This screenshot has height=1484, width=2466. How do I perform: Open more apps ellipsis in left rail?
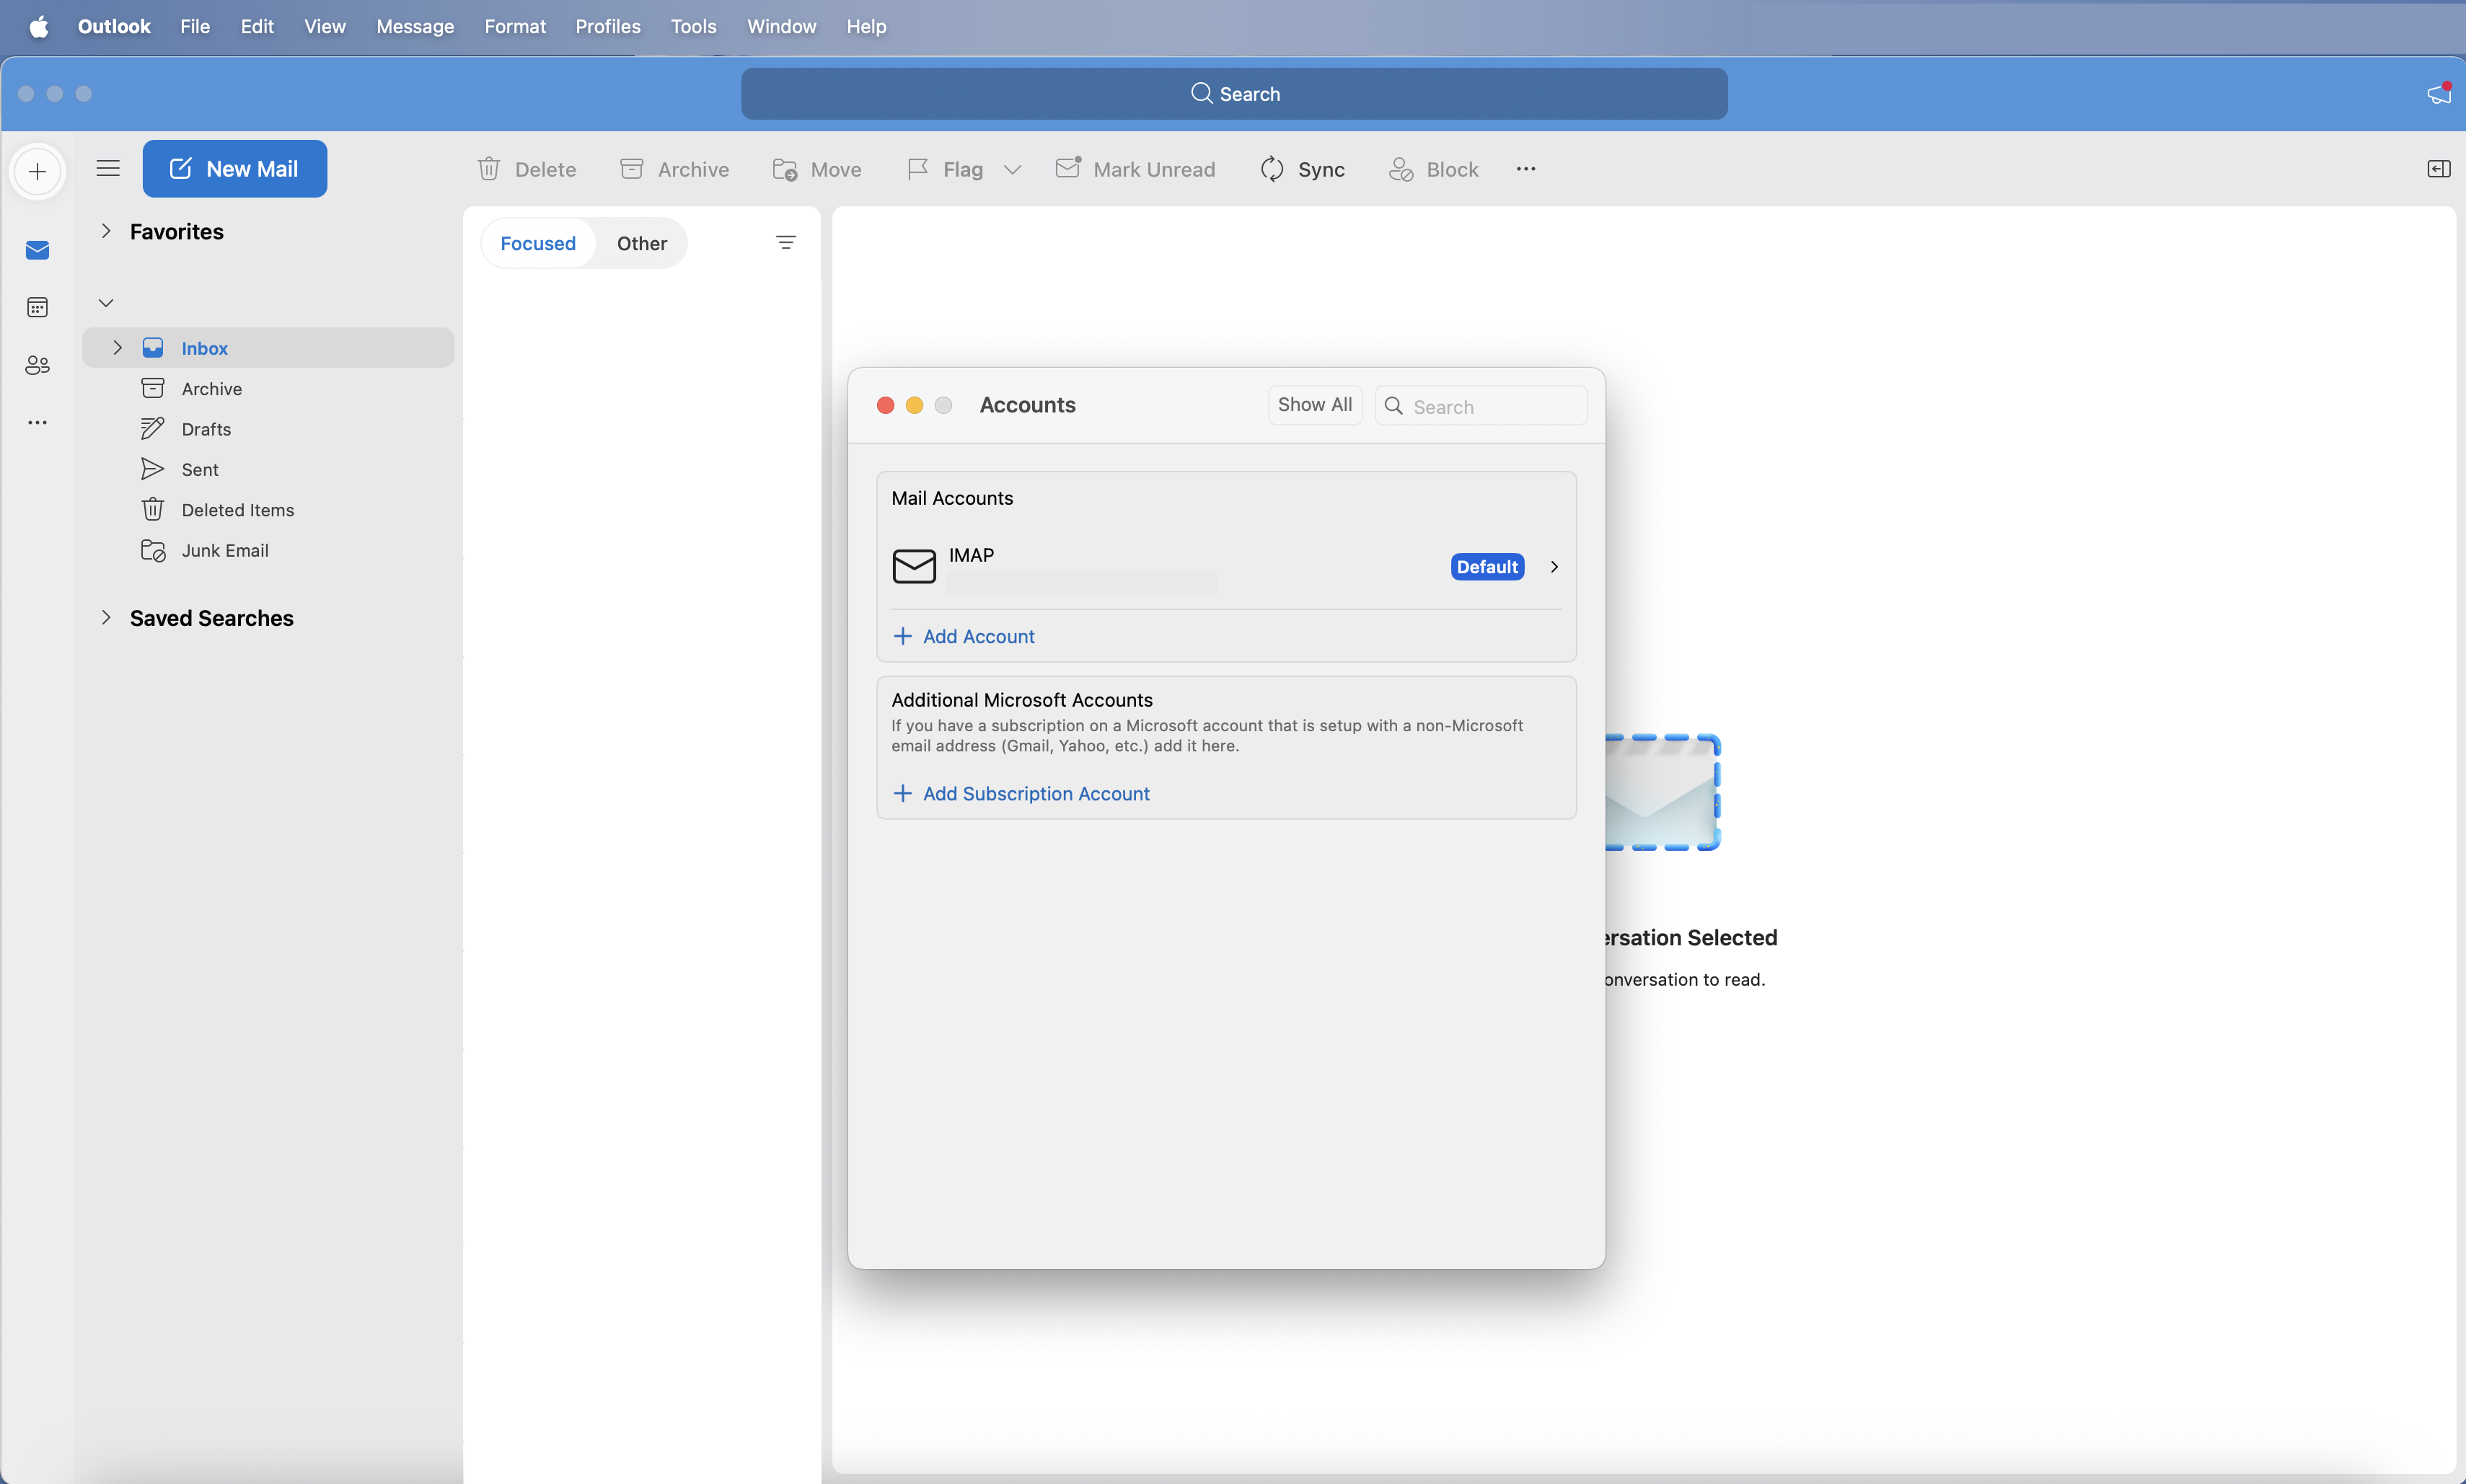coord(38,423)
